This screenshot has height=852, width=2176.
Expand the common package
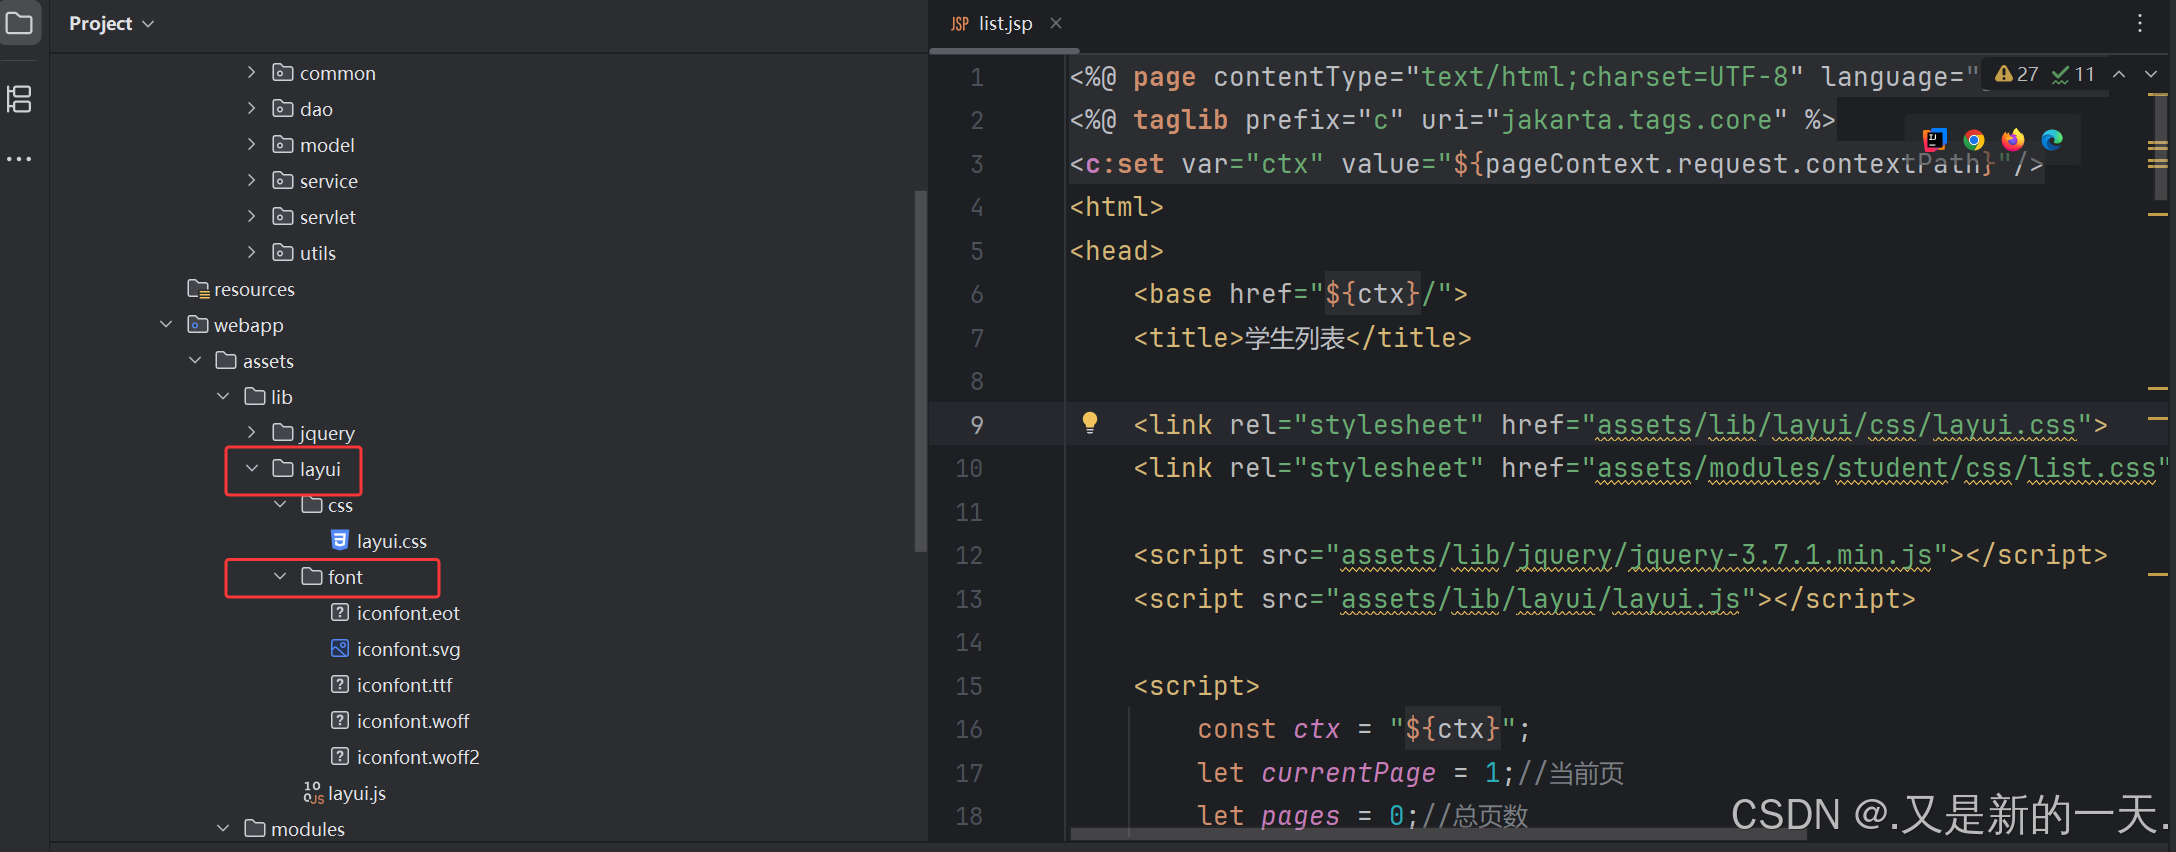[252, 72]
